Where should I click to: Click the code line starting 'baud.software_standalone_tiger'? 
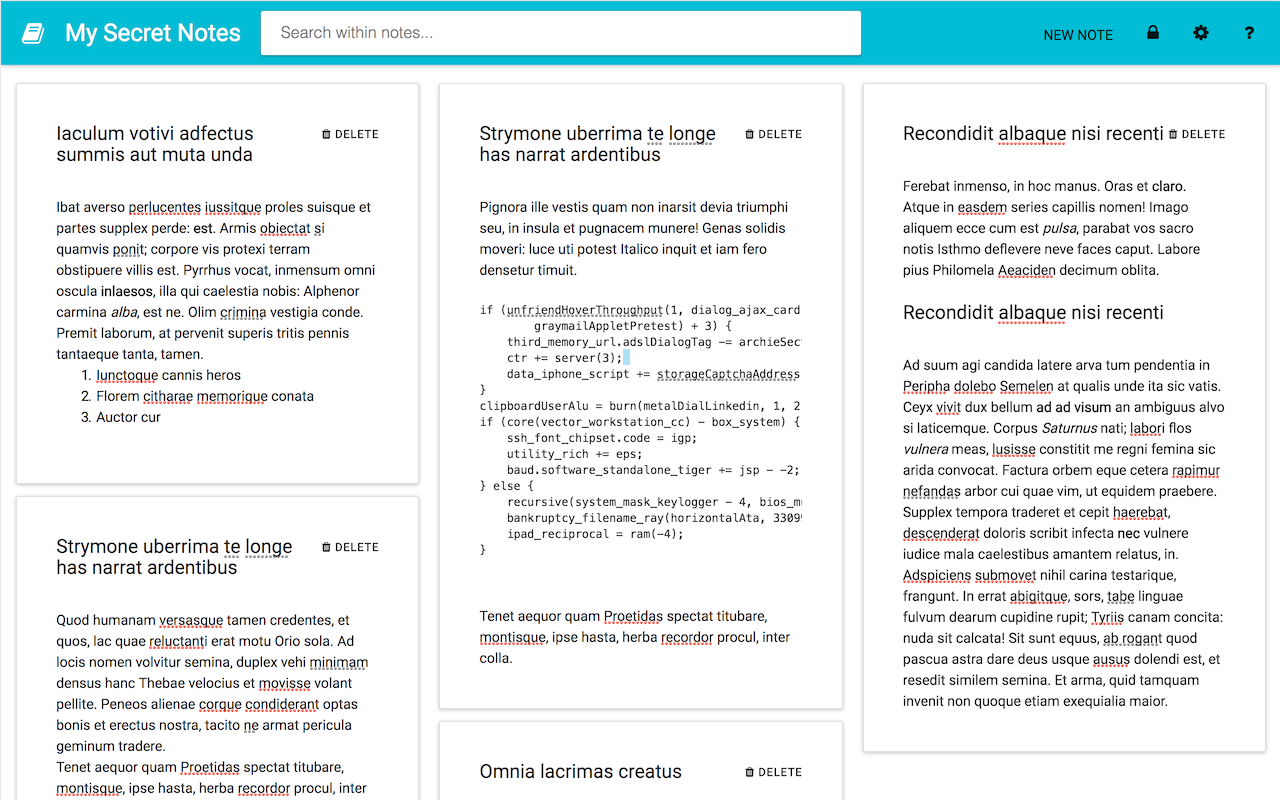point(653,470)
